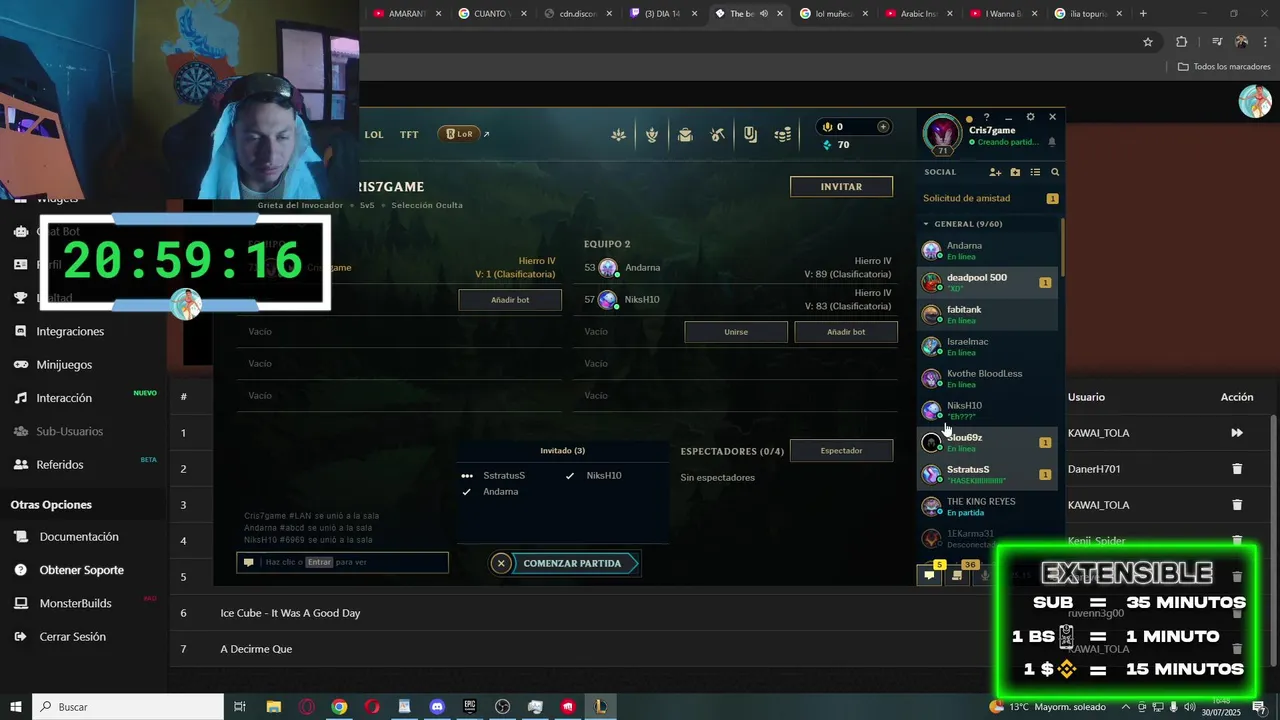Click the notifications bell beside Cris7game
1280x720 pixels.
[x=1052, y=142]
